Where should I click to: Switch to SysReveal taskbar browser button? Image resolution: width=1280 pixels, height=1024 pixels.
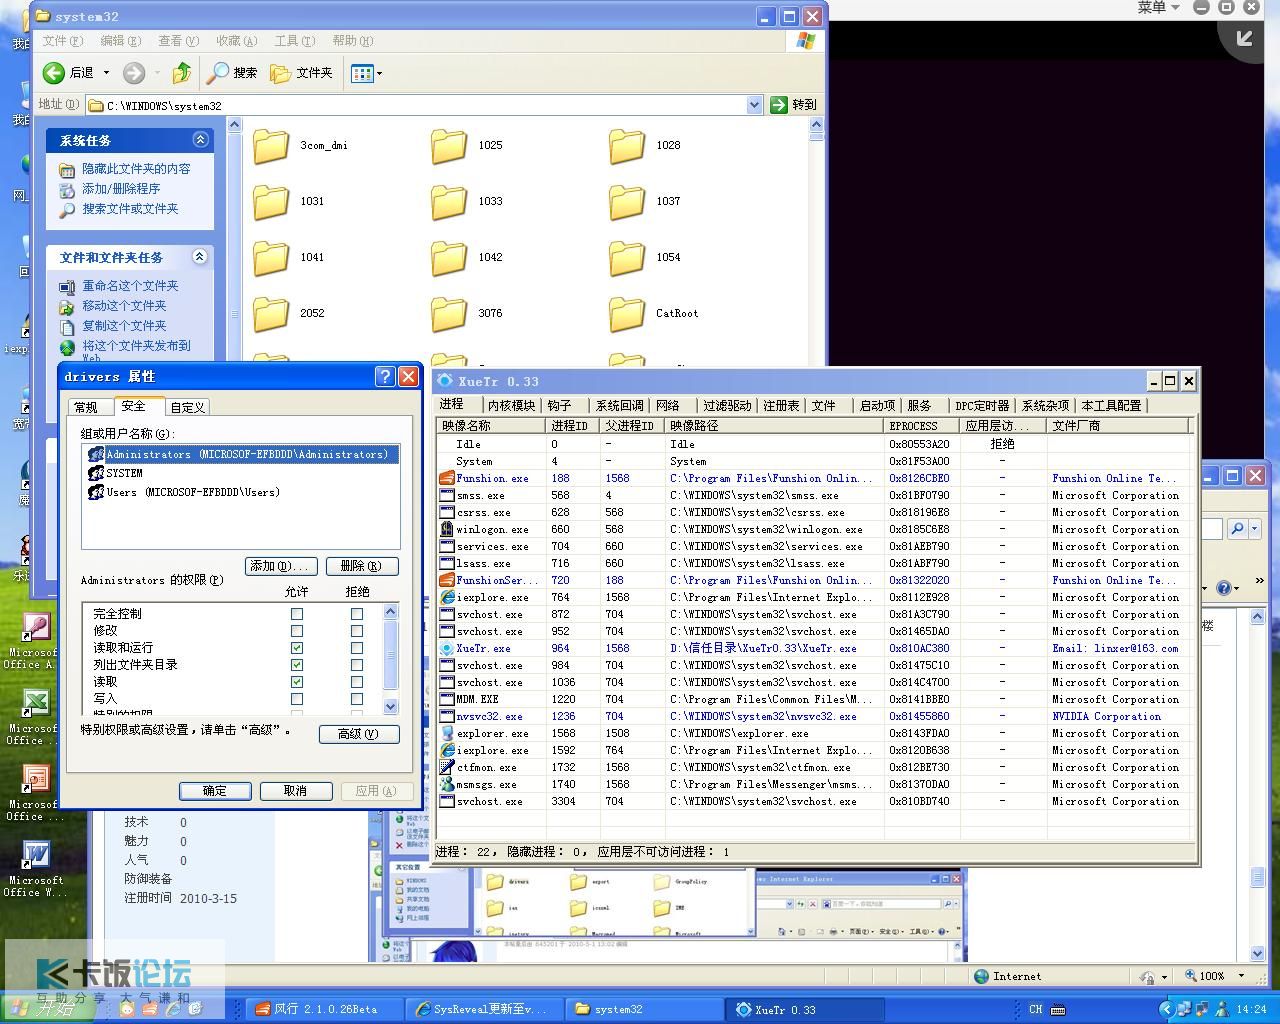pos(484,1009)
